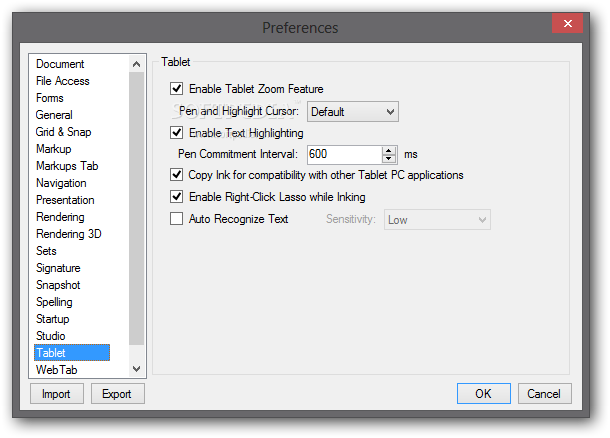Select Signature category

58,268
